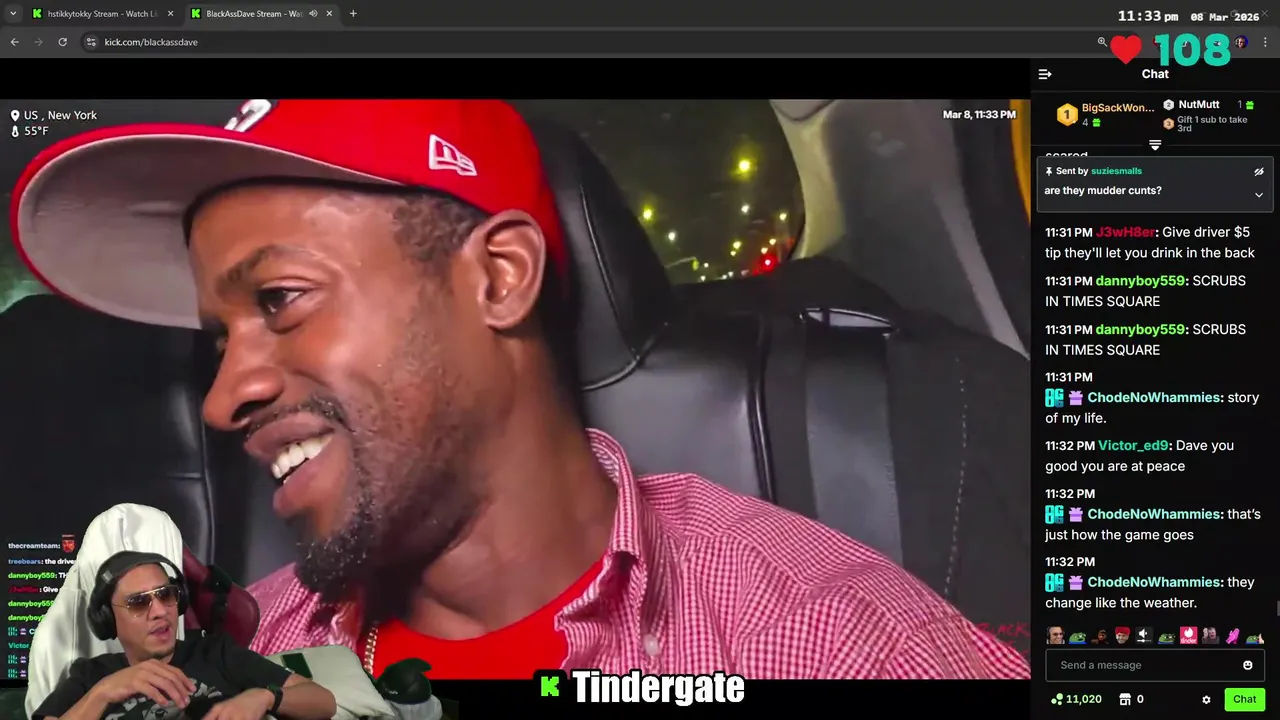Reload the current page
The width and height of the screenshot is (1280, 720).
(x=62, y=42)
